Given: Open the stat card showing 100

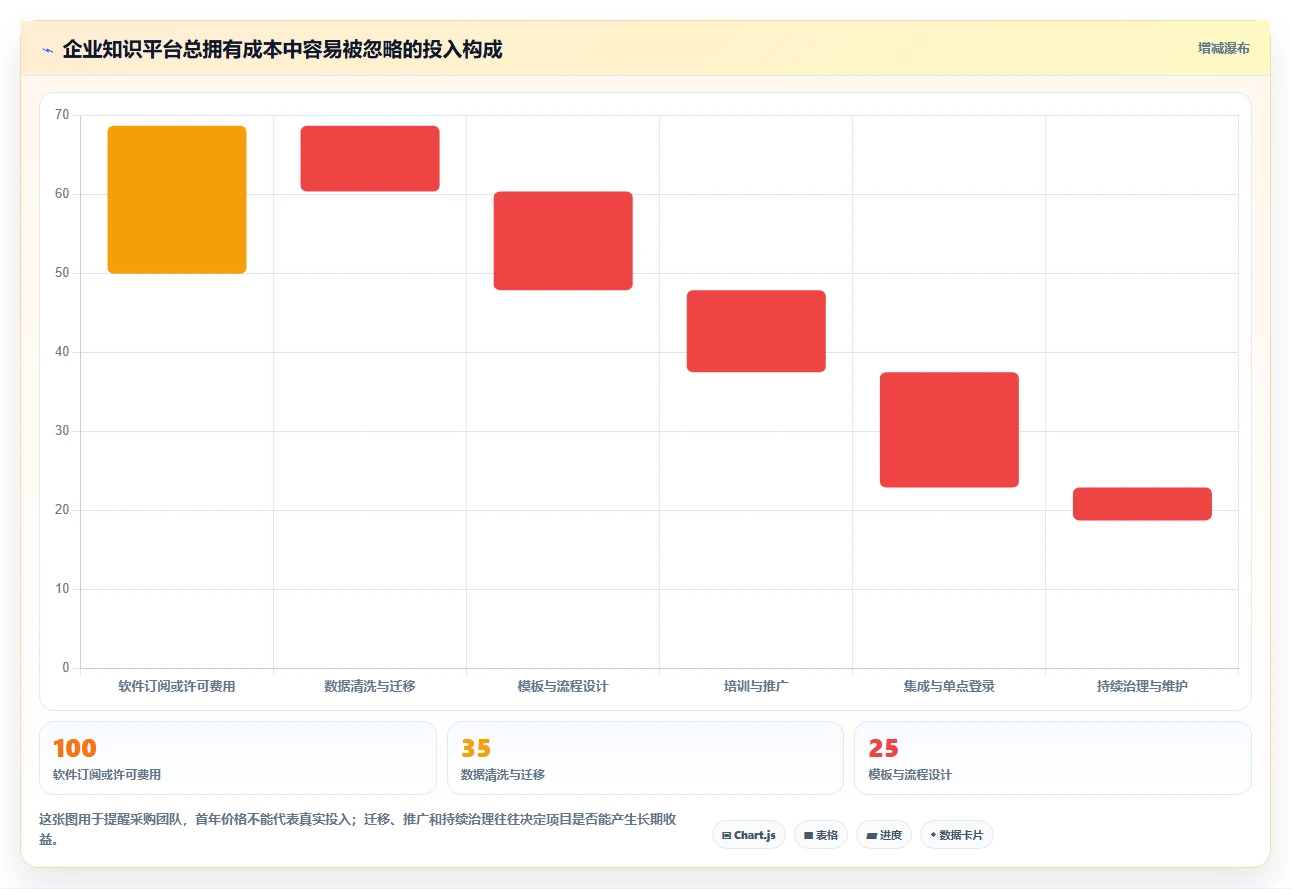Looking at the screenshot, I should point(238,758).
